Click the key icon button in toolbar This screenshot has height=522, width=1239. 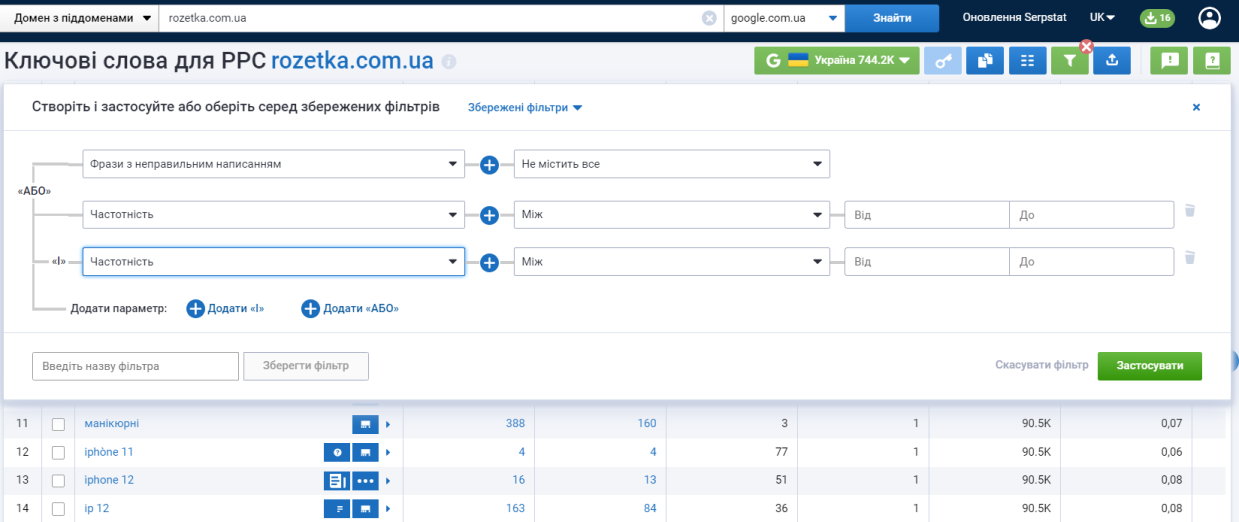coord(943,61)
